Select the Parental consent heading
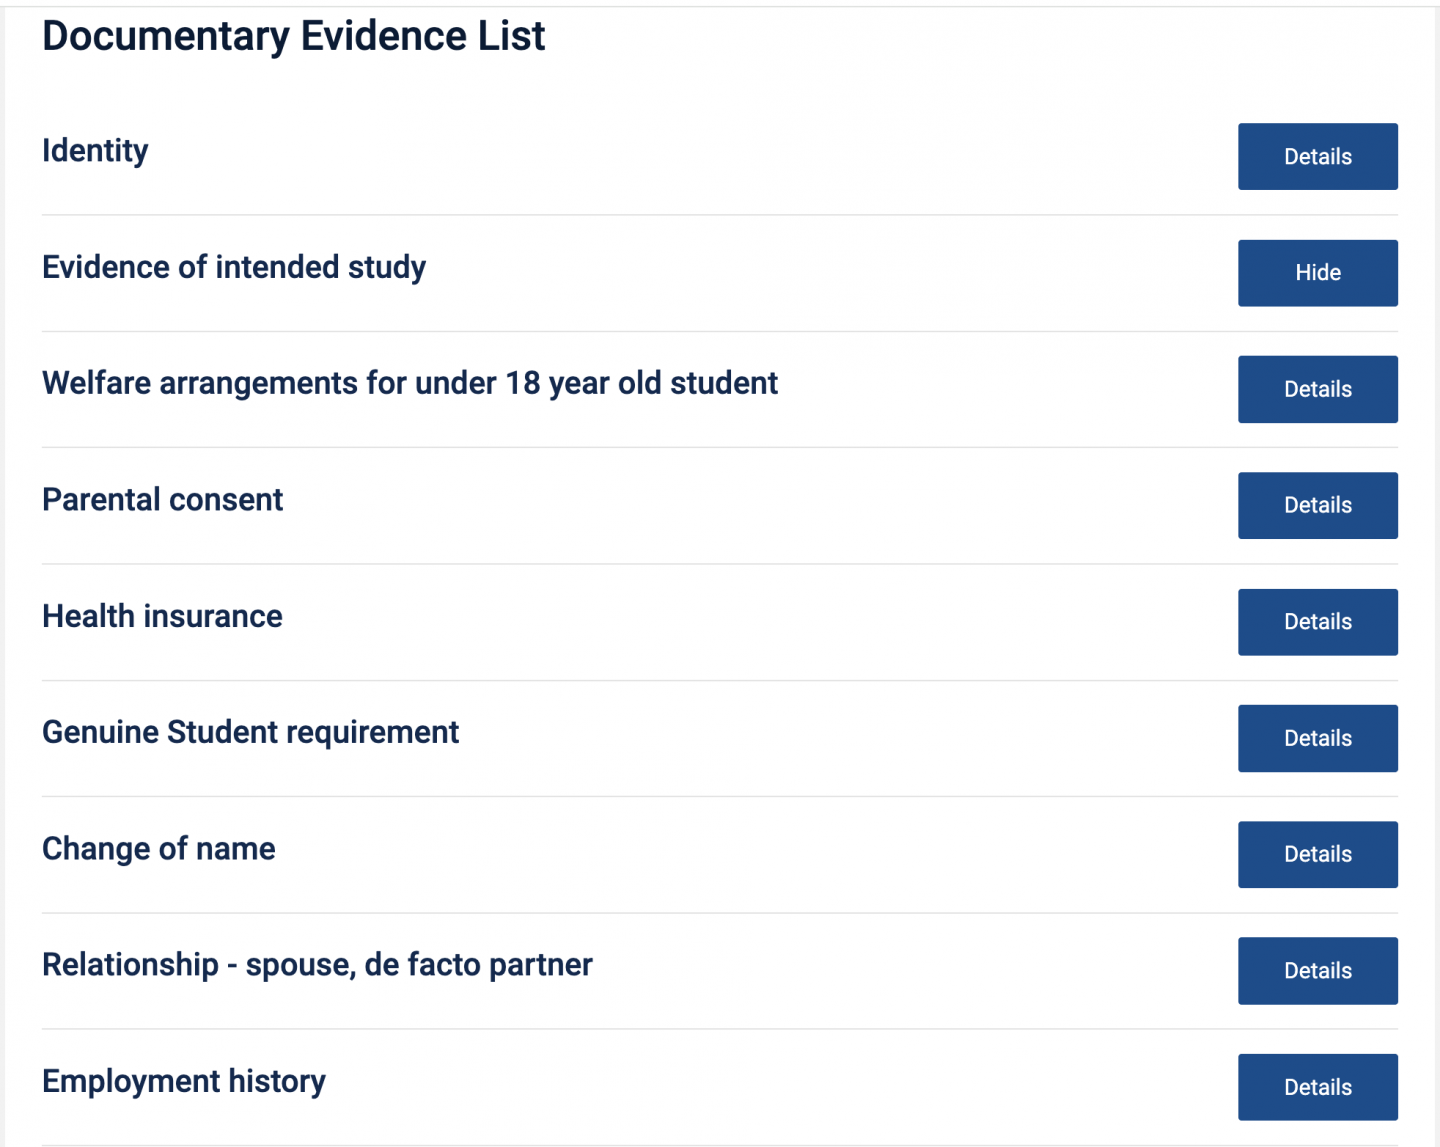Viewport: 1440px width, 1147px height. (162, 500)
